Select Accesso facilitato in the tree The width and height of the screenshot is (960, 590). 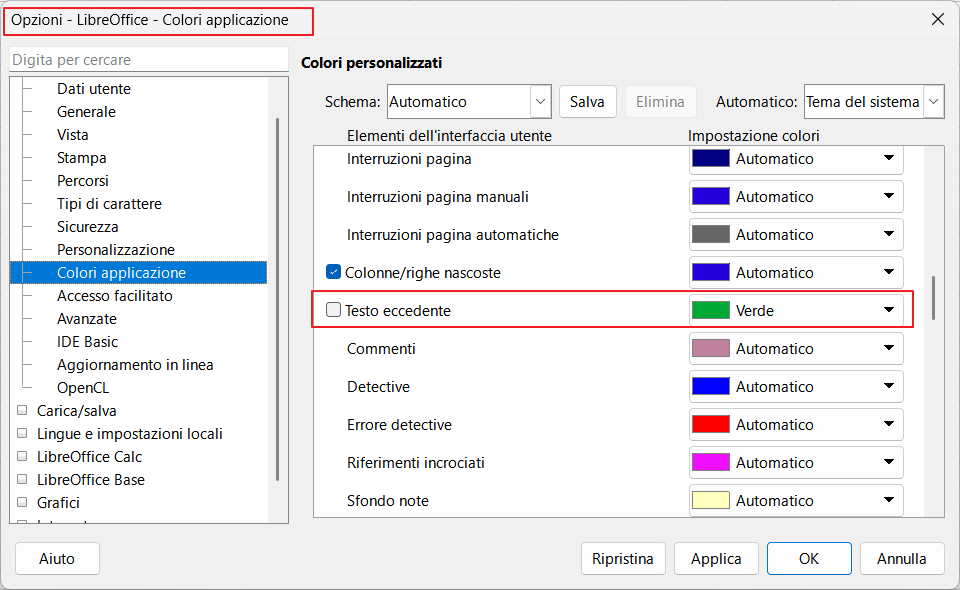pos(114,295)
